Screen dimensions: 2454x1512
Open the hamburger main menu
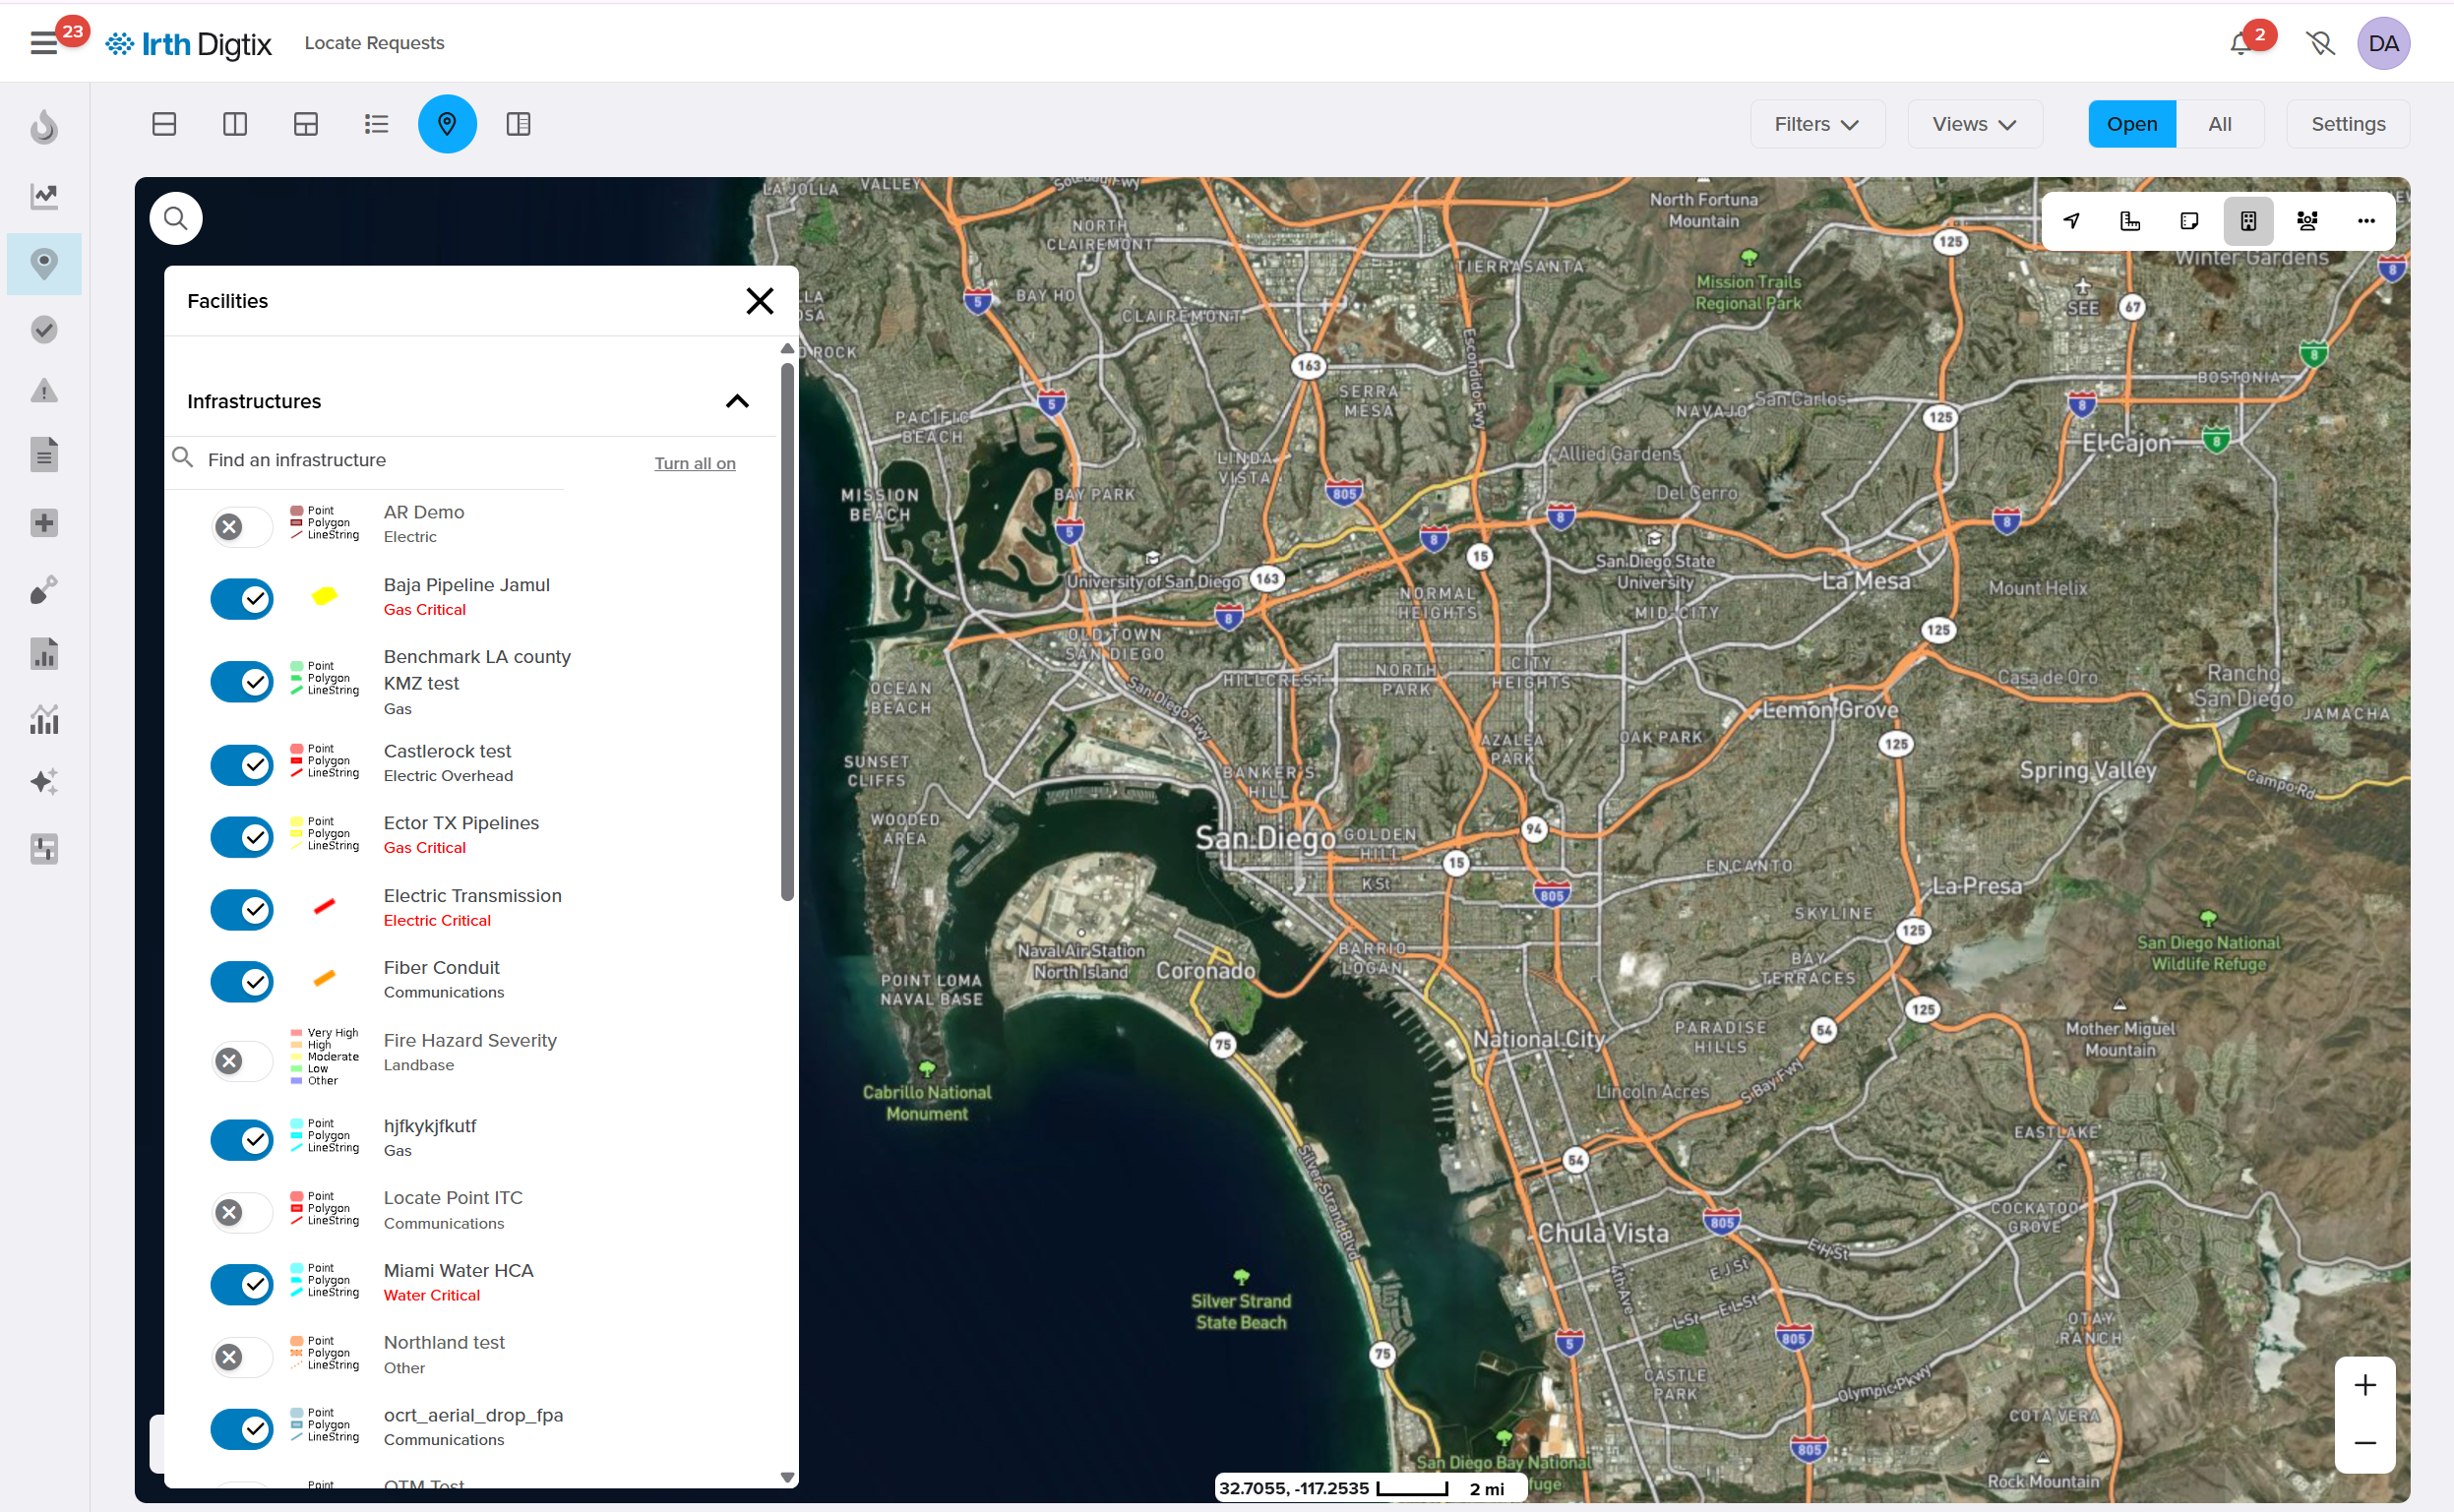coord(44,44)
